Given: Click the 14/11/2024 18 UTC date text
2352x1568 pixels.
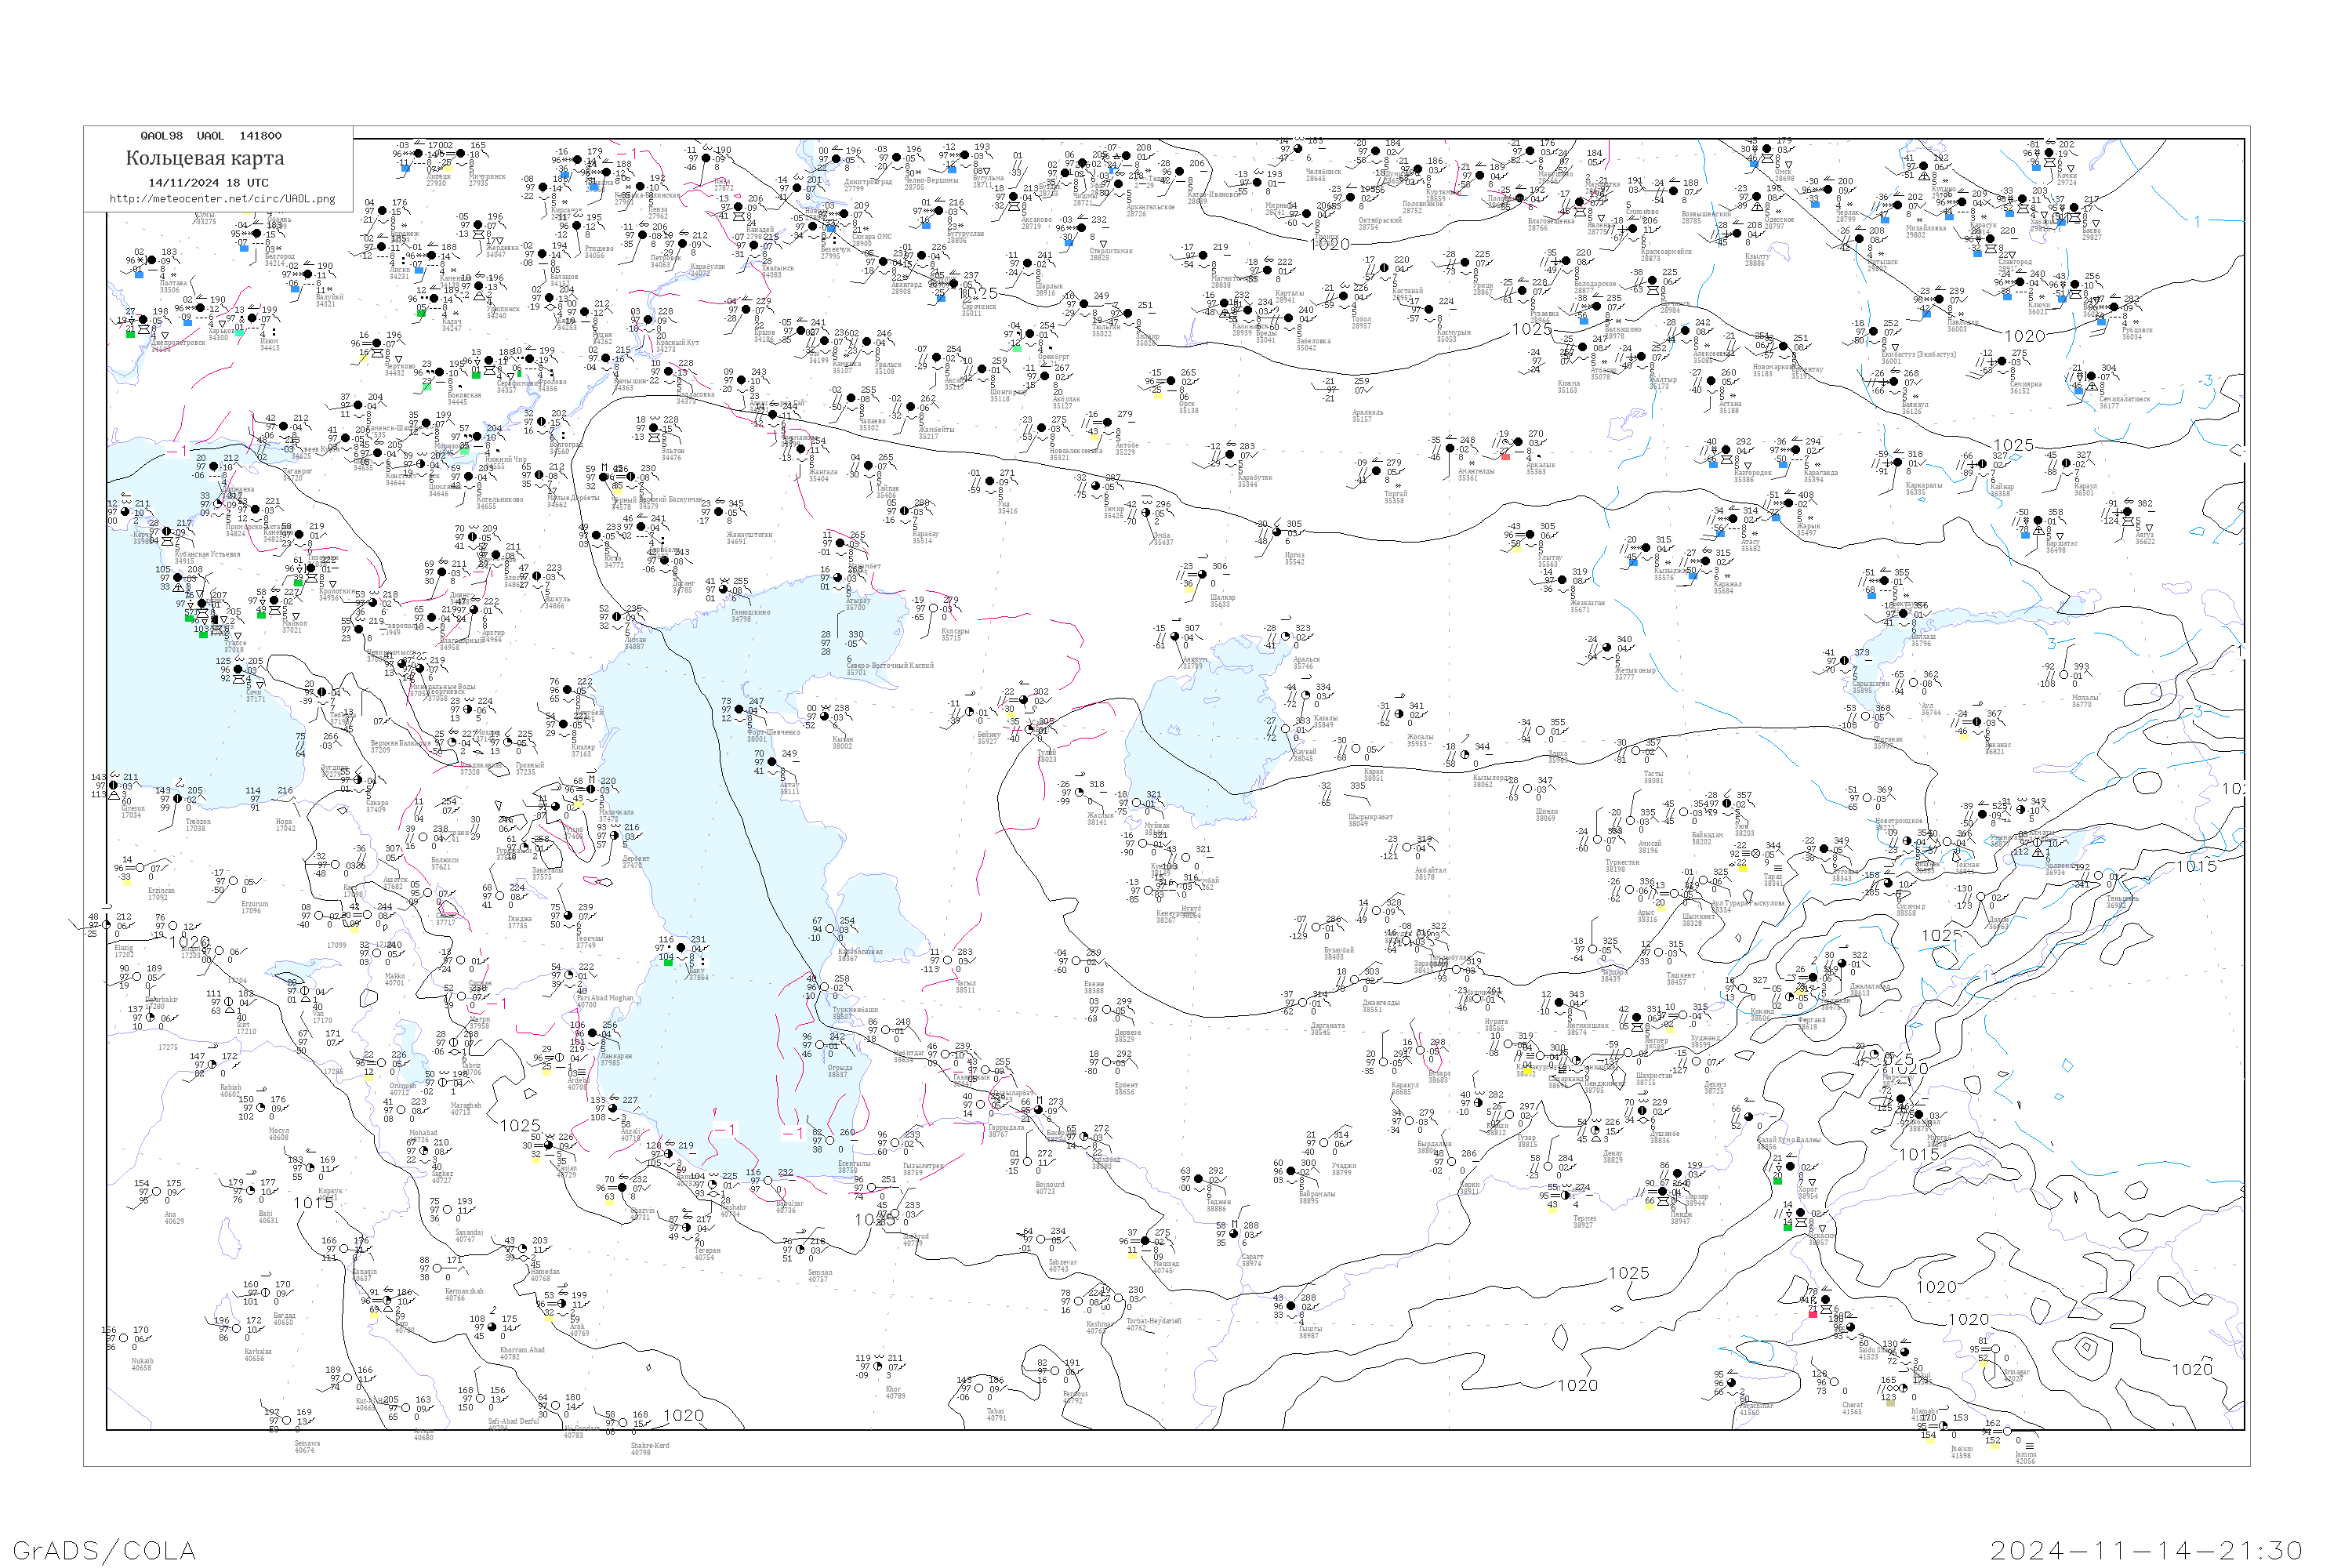Looking at the screenshot, I should (x=208, y=183).
